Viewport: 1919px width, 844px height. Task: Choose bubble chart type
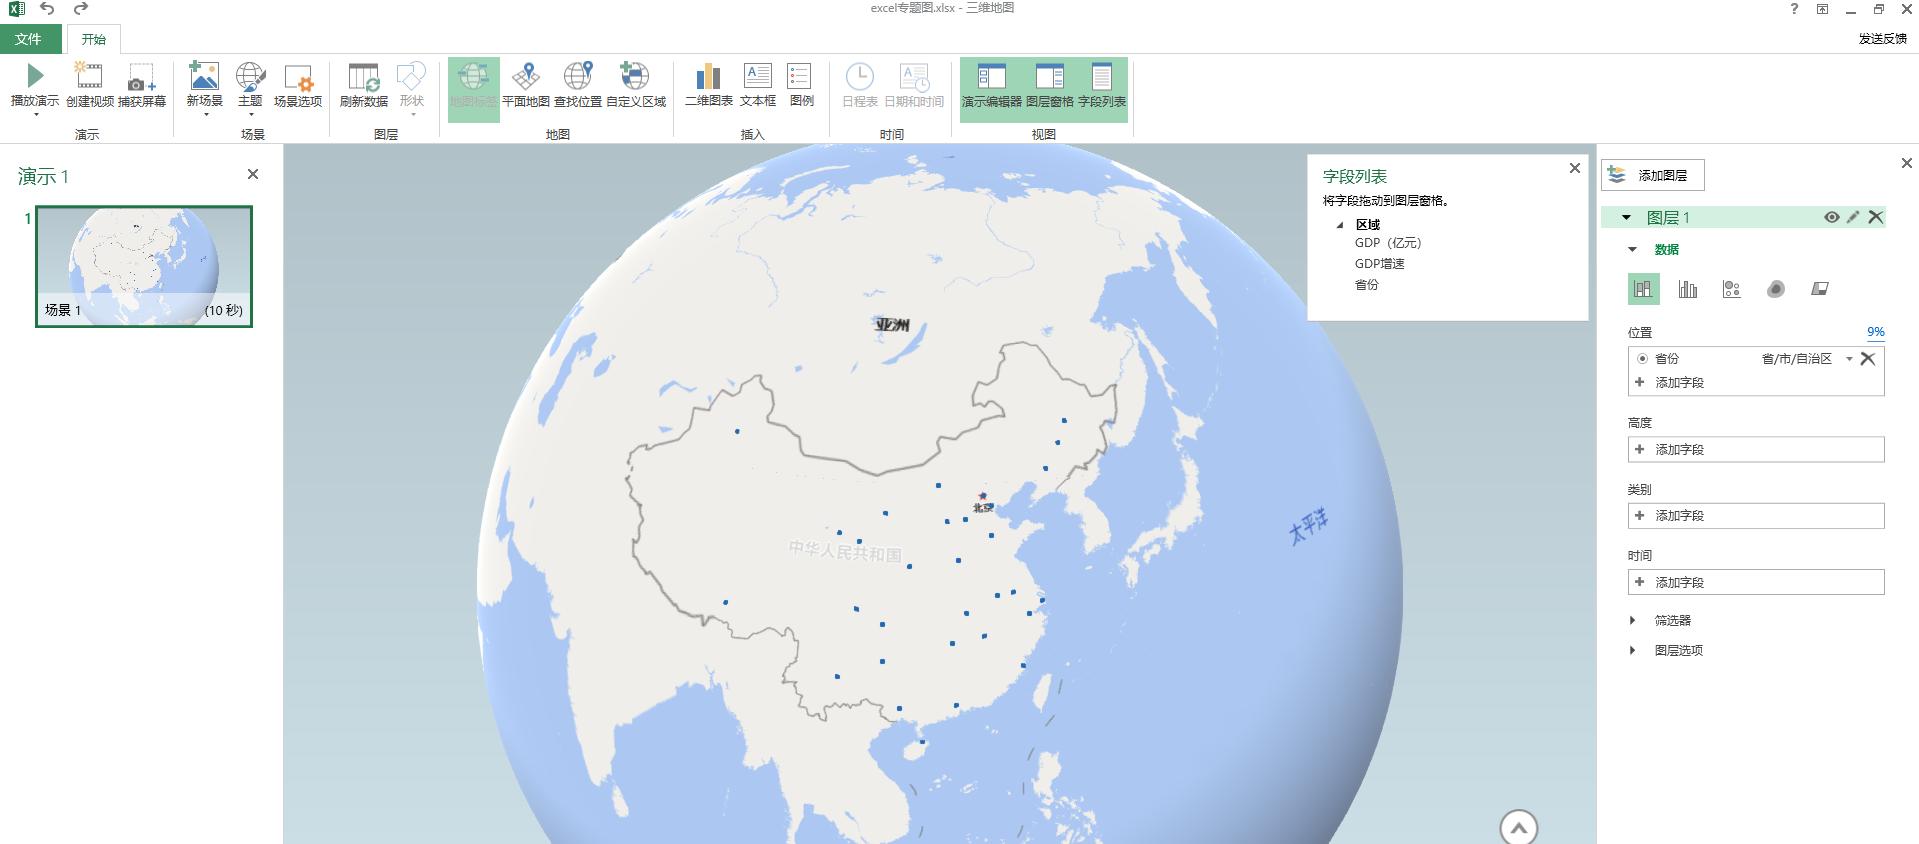pyautogui.click(x=1732, y=289)
